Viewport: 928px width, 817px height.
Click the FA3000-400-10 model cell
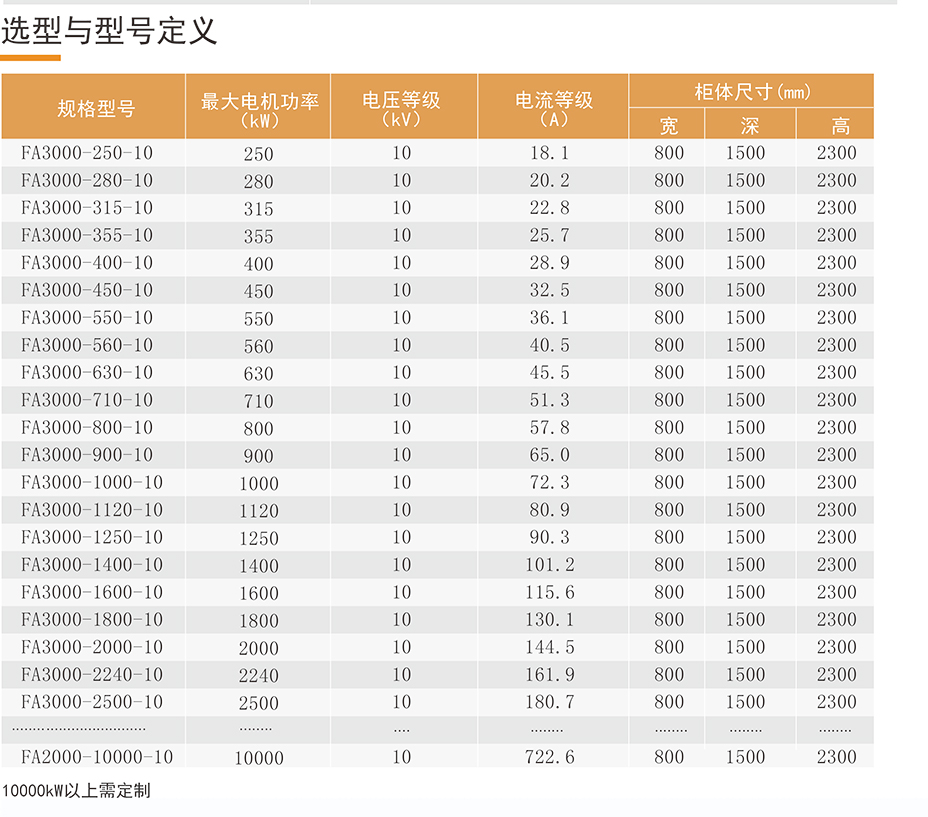pos(87,263)
